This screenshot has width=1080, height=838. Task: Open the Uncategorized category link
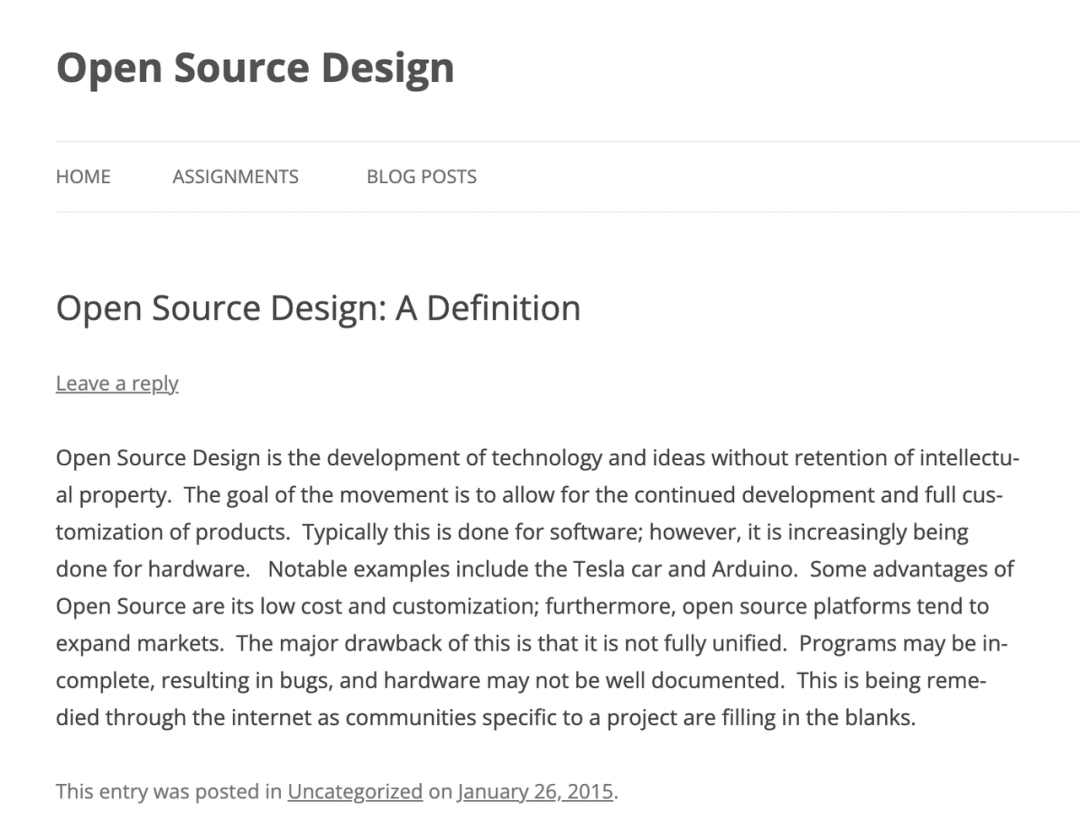tap(355, 791)
